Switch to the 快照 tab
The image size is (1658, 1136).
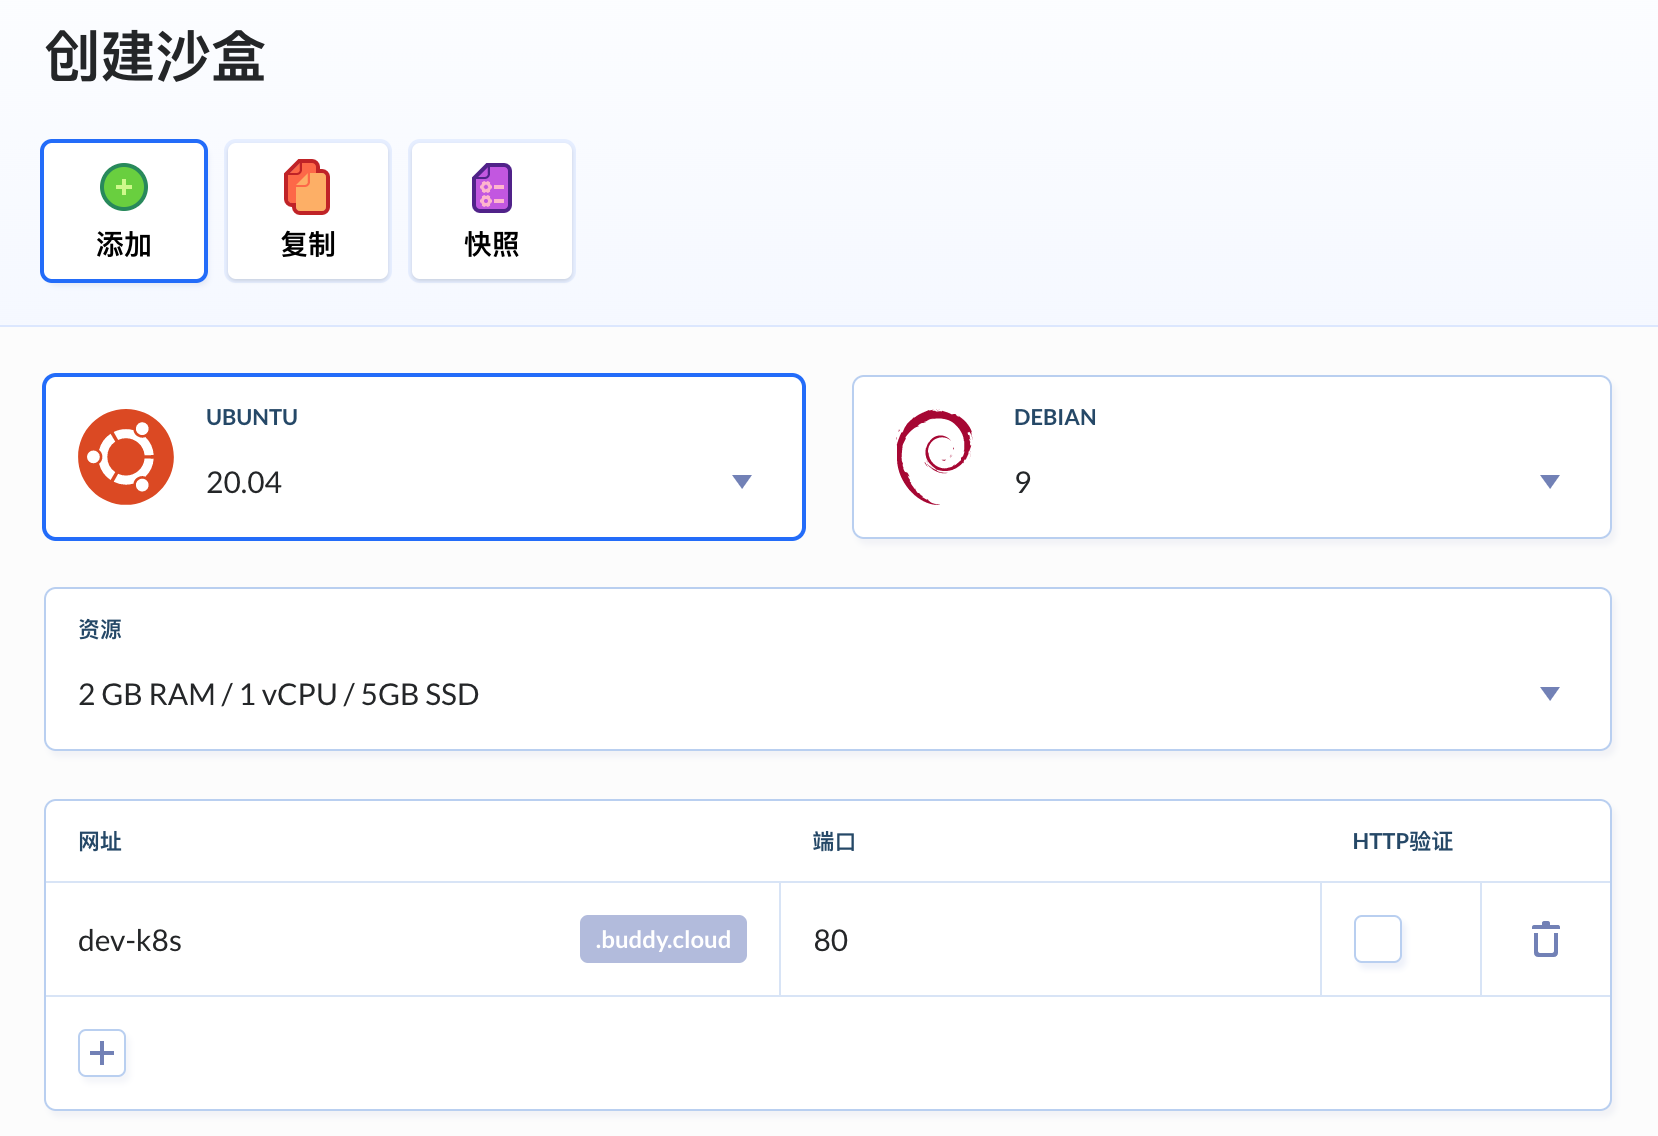click(491, 244)
